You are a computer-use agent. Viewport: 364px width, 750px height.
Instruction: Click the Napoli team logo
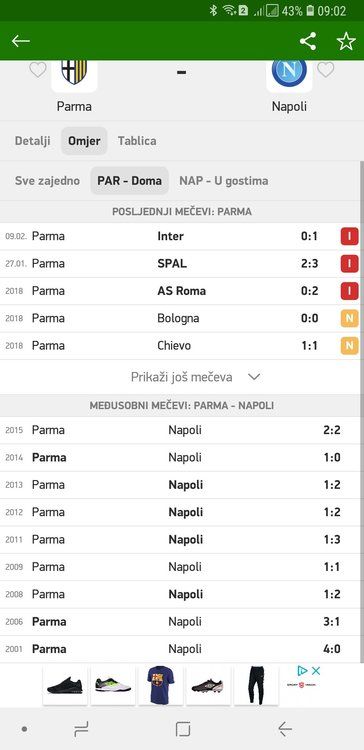[289, 73]
